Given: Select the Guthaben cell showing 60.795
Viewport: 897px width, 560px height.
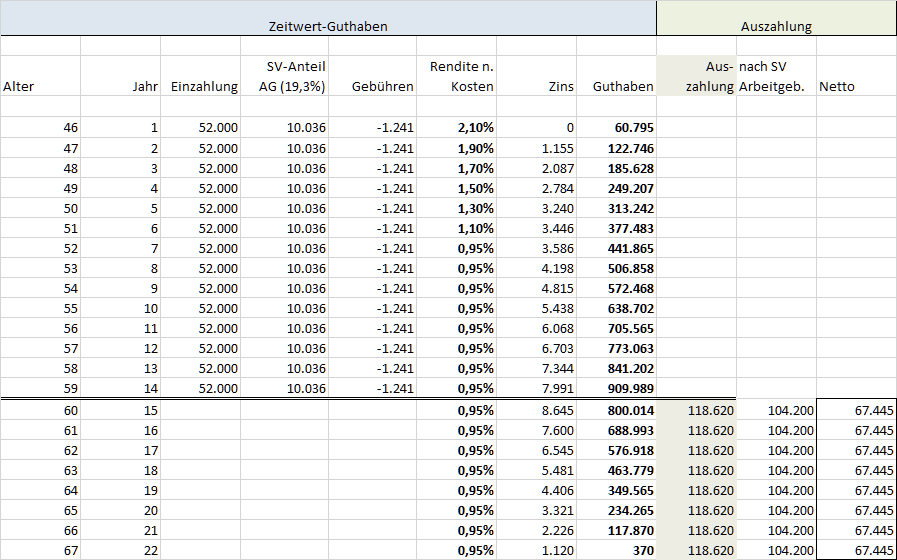Looking at the screenshot, I should (x=616, y=128).
